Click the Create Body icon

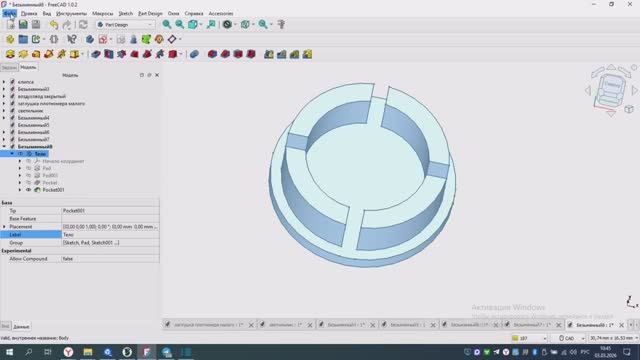90,39
